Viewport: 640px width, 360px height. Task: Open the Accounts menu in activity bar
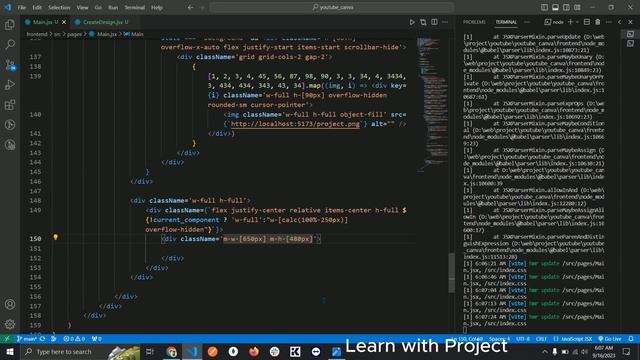point(10,304)
